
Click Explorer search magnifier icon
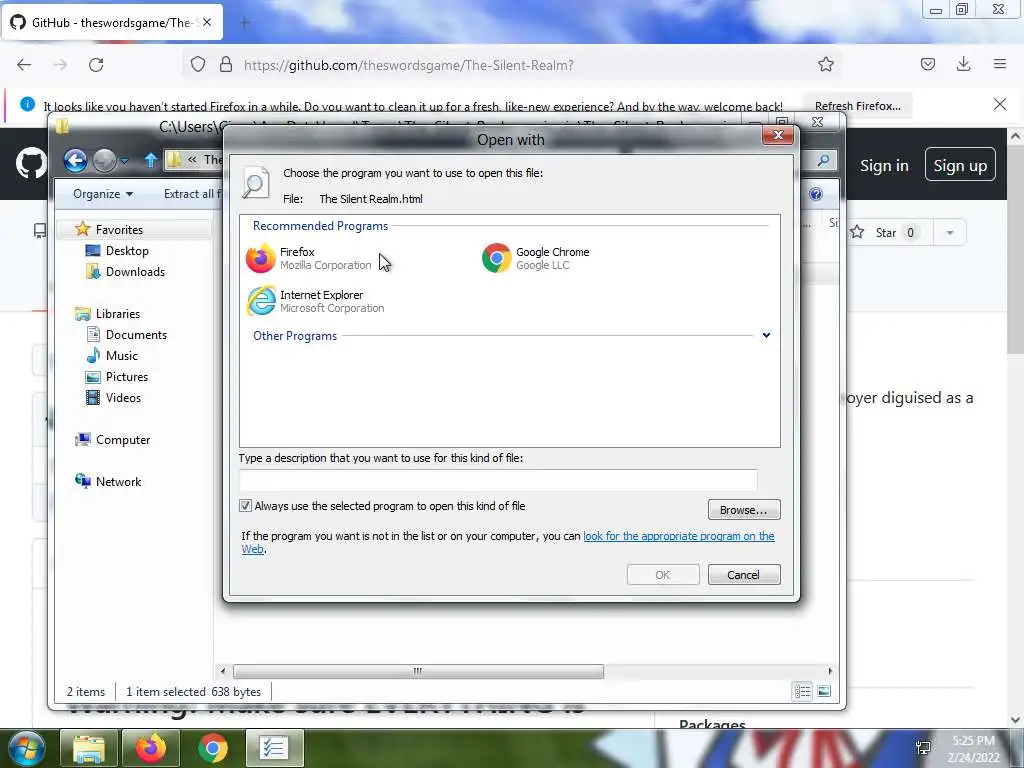[824, 160]
